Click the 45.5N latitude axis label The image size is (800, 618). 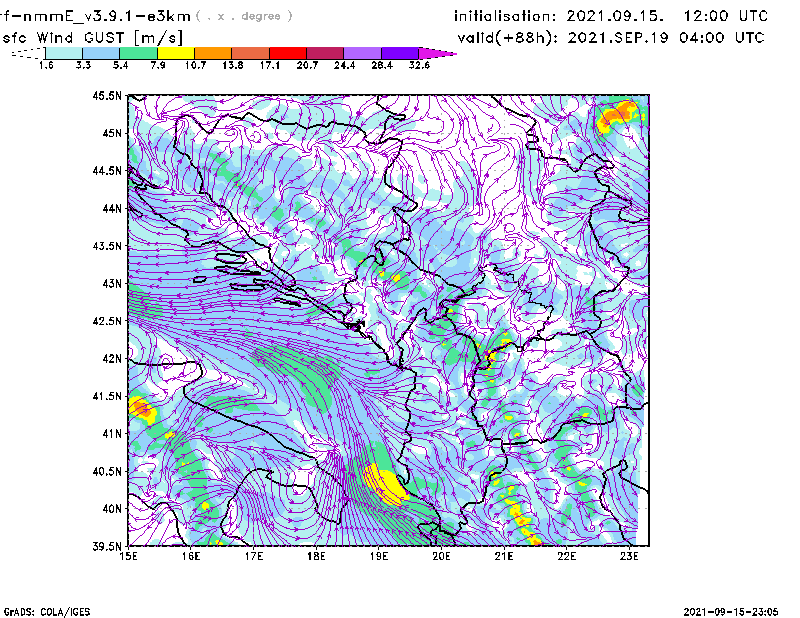(108, 95)
